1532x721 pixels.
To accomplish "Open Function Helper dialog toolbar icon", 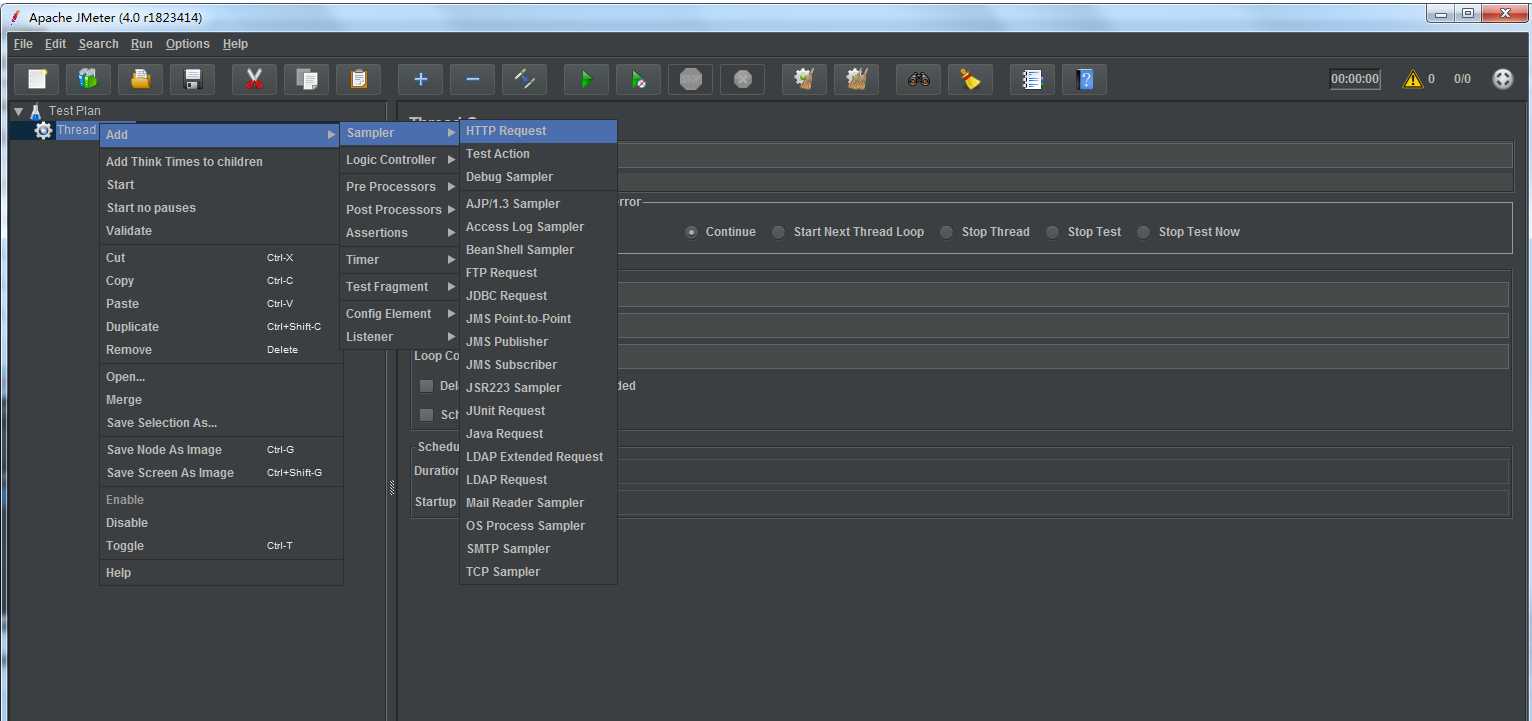I will tap(1032, 79).
